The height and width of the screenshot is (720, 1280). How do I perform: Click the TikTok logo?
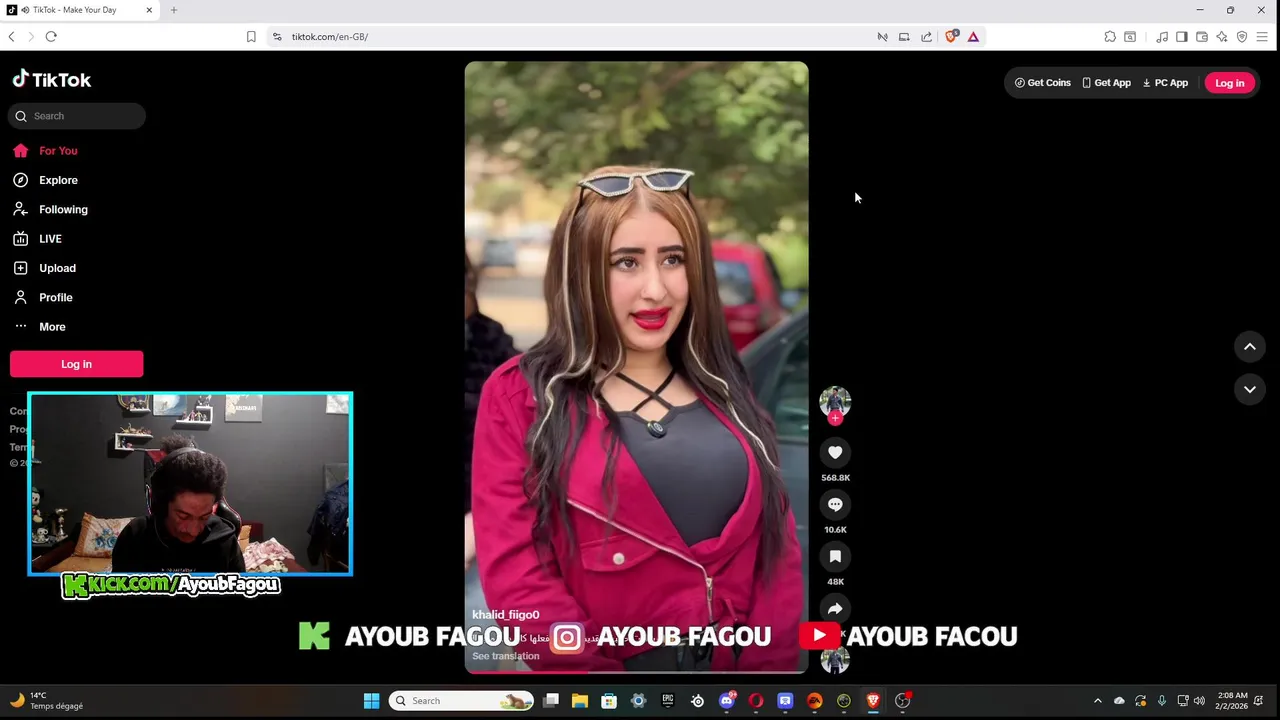tap(52, 79)
